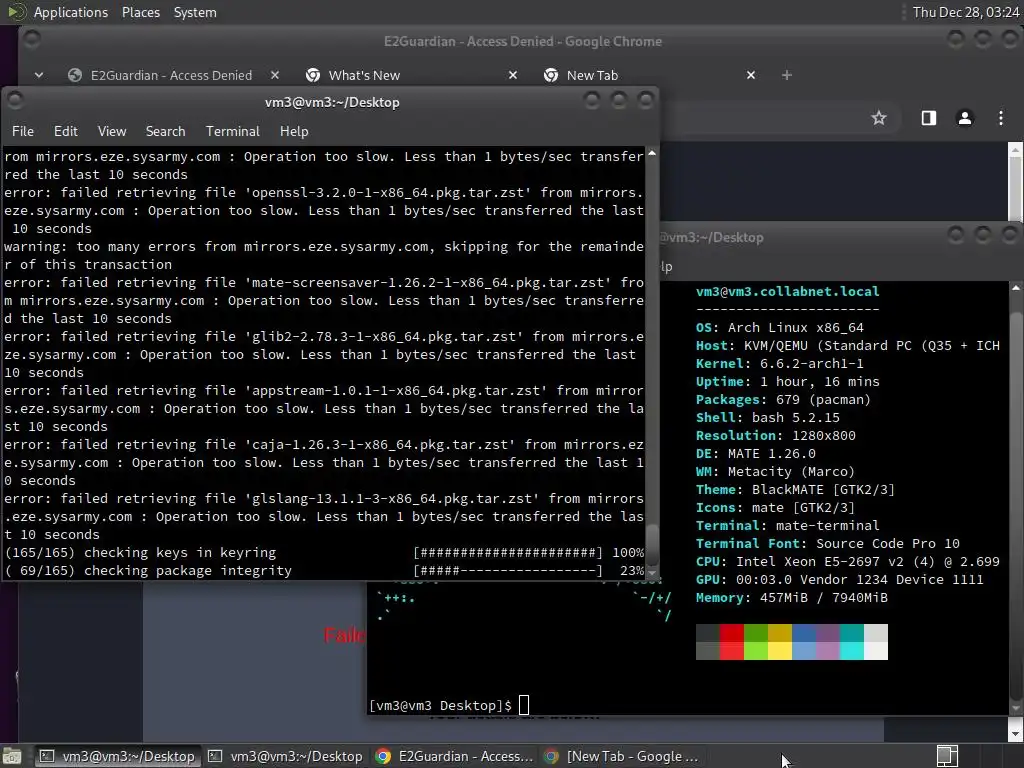The width and height of the screenshot is (1024, 768).
Task: Click the workspace switcher in the bottom panel
Action: [x=947, y=756]
